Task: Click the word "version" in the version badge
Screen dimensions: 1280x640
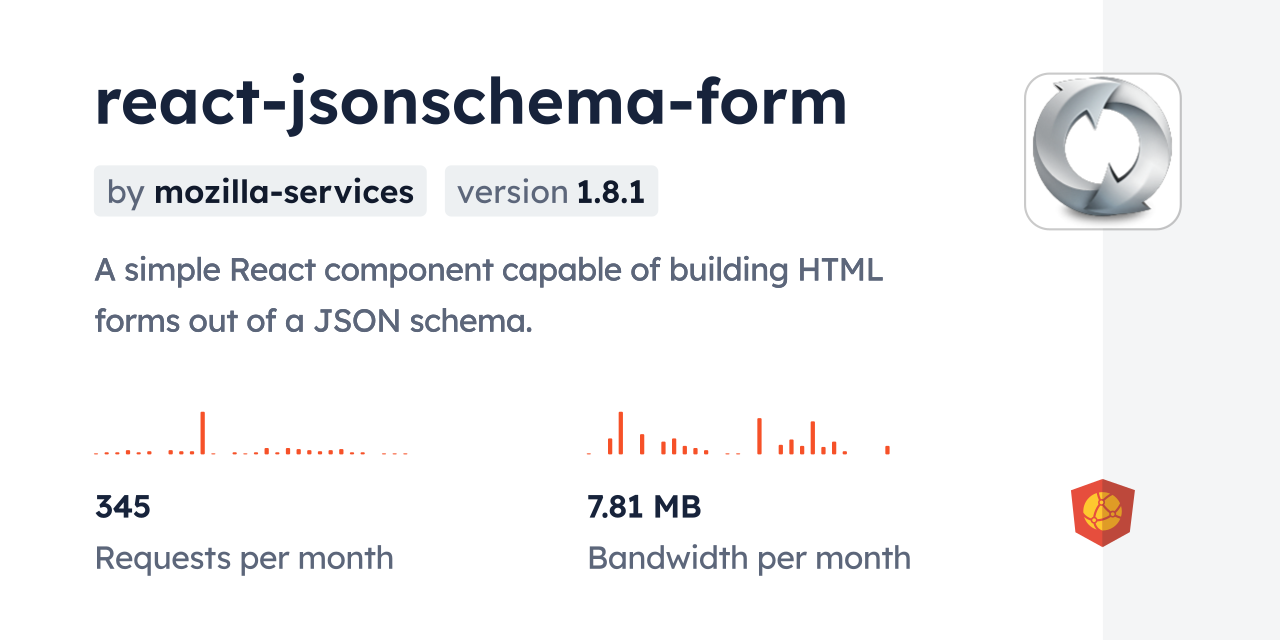Action: point(512,192)
